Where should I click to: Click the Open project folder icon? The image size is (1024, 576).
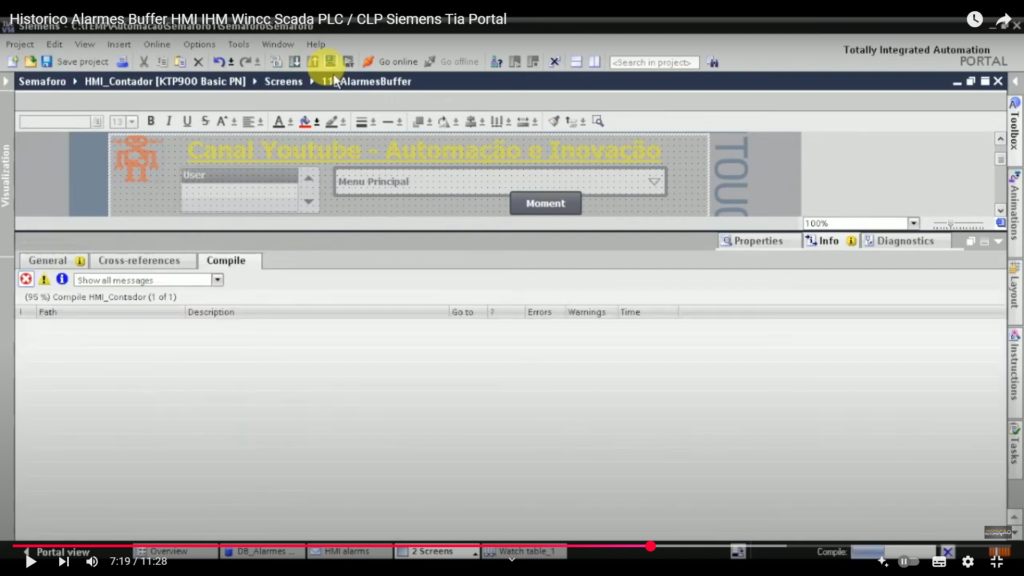pyautogui.click(x=30, y=62)
